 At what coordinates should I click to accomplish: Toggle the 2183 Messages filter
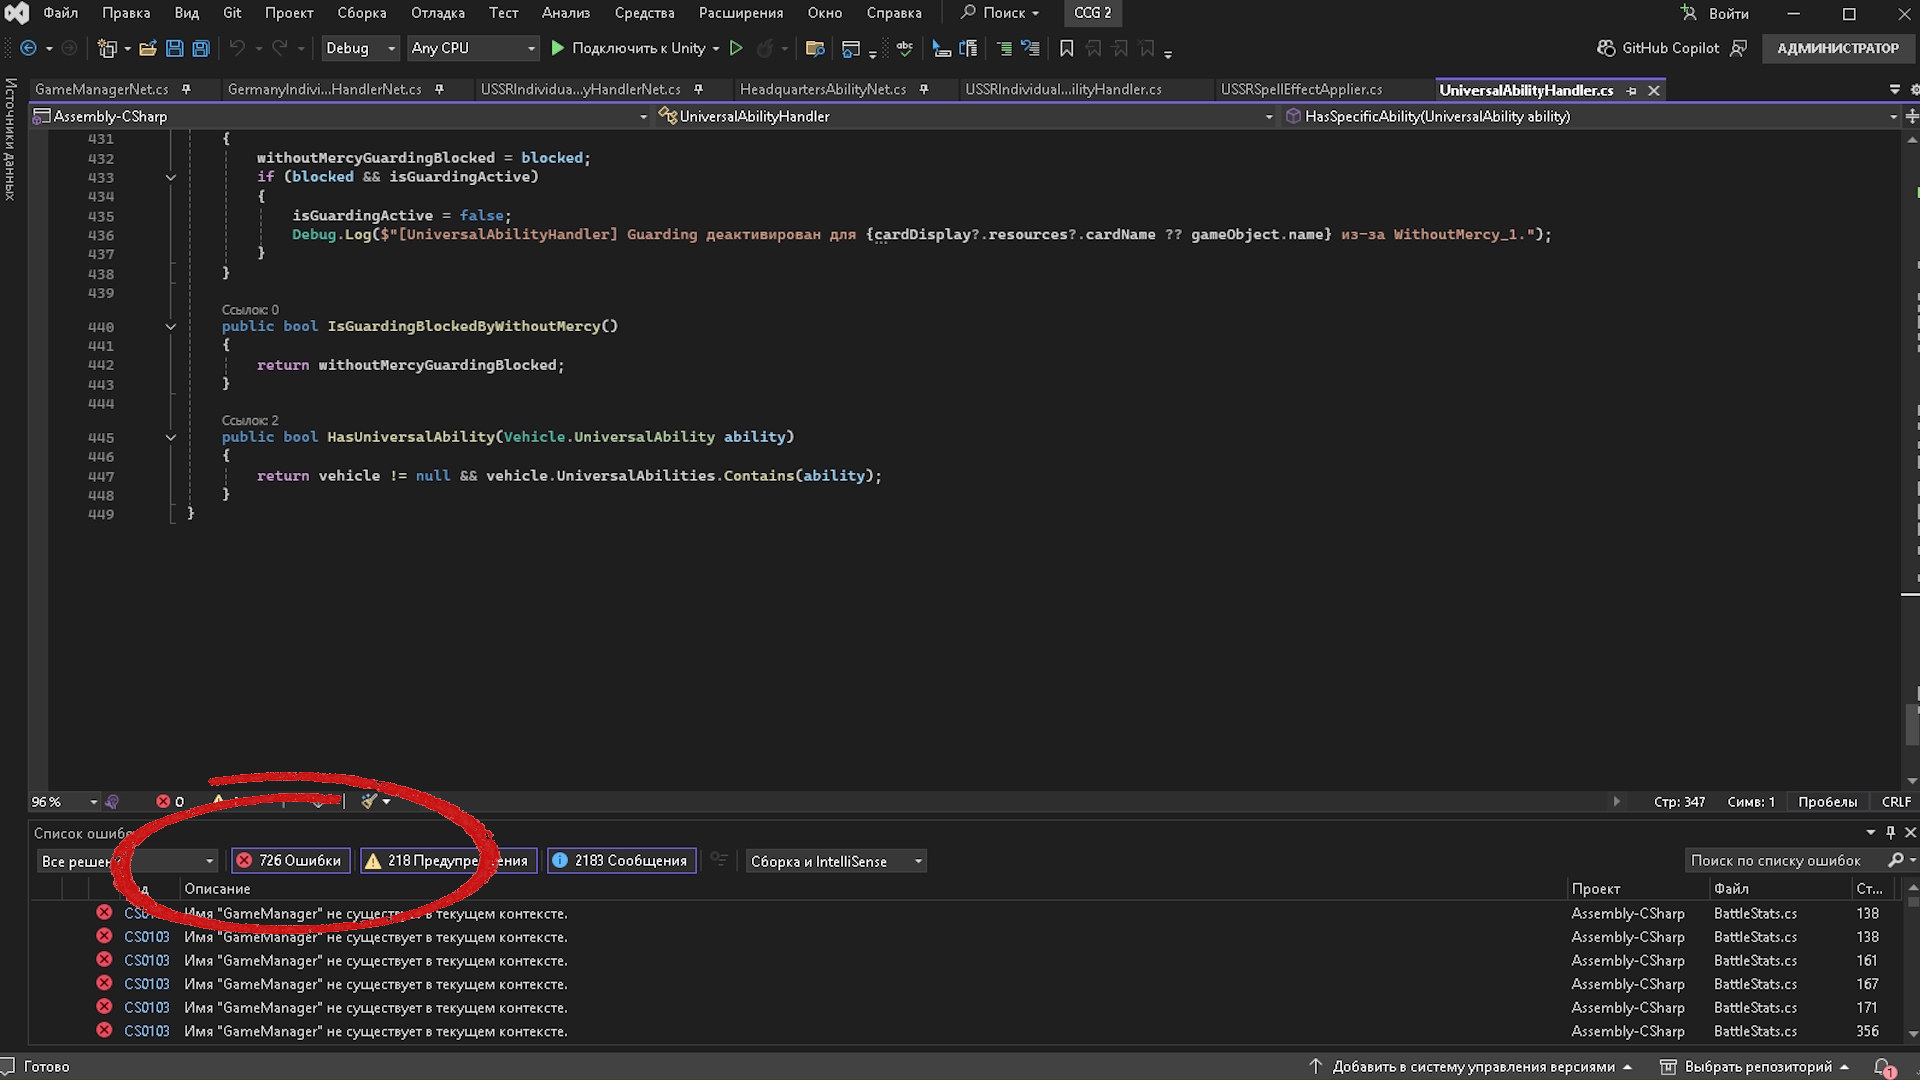(621, 861)
